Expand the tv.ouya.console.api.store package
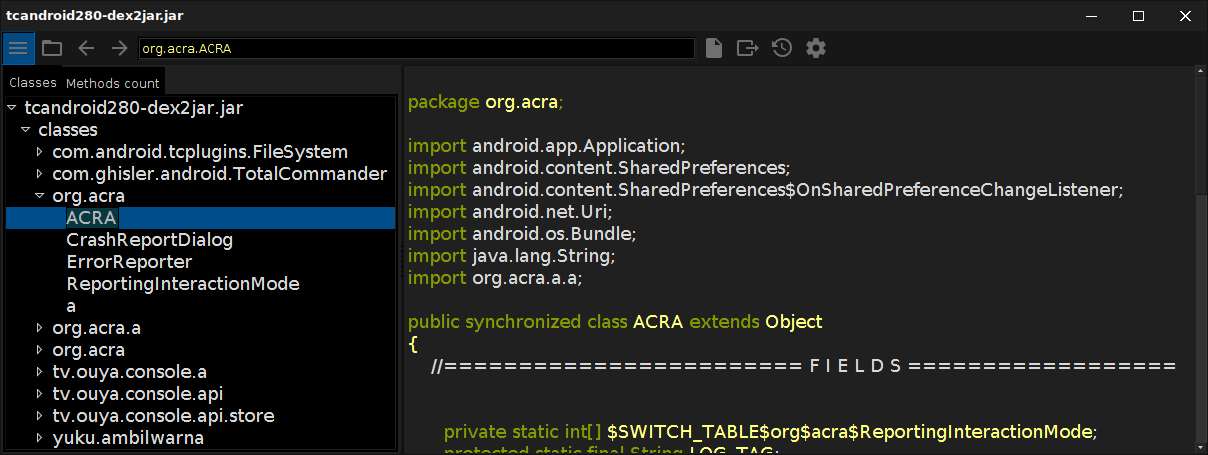Image resolution: width=1208 pixels, height=455 pixels. coord(40,415)
